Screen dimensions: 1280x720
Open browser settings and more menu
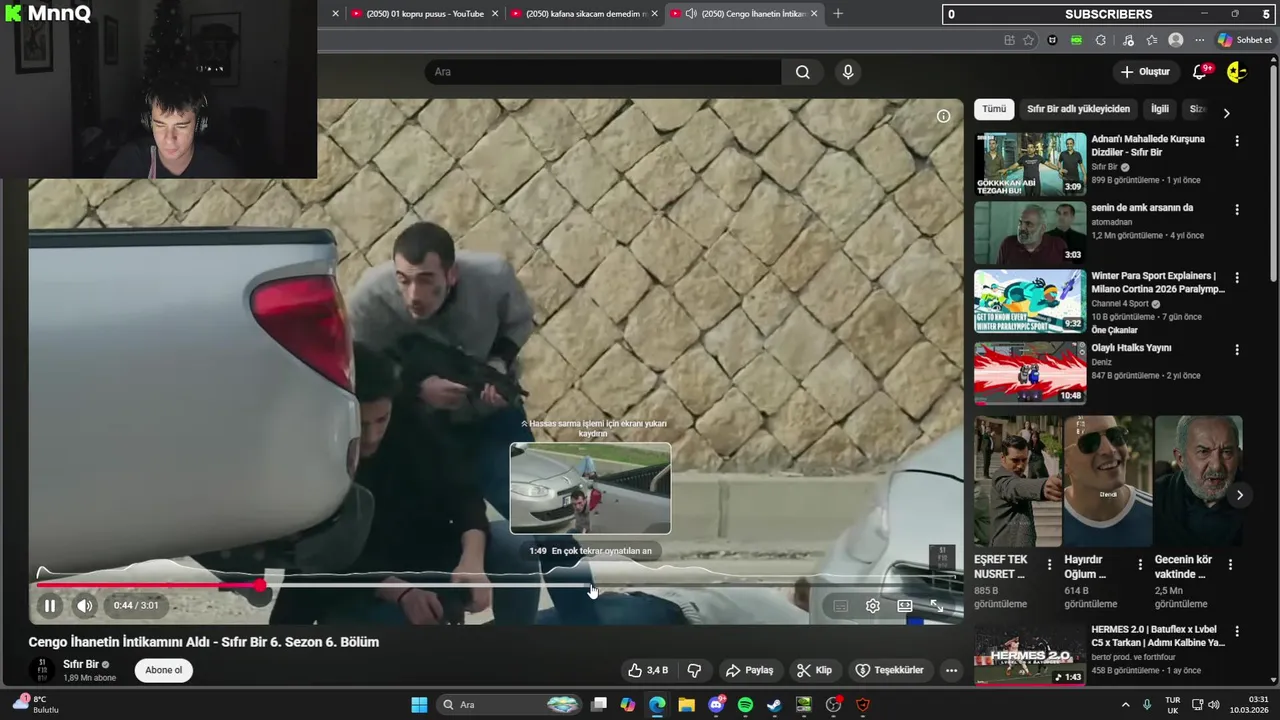[x=1200, y=40]
